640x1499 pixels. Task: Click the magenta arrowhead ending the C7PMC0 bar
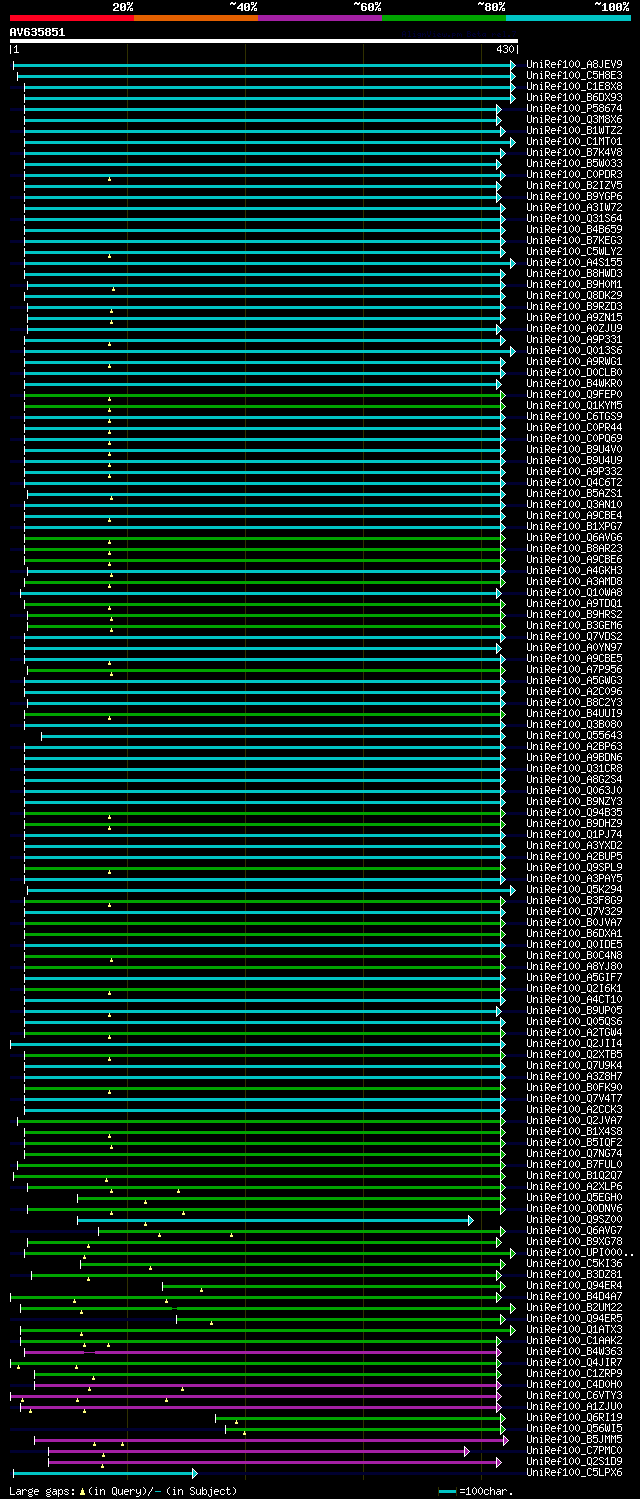pyautogui.click(x=466, y=1451)
